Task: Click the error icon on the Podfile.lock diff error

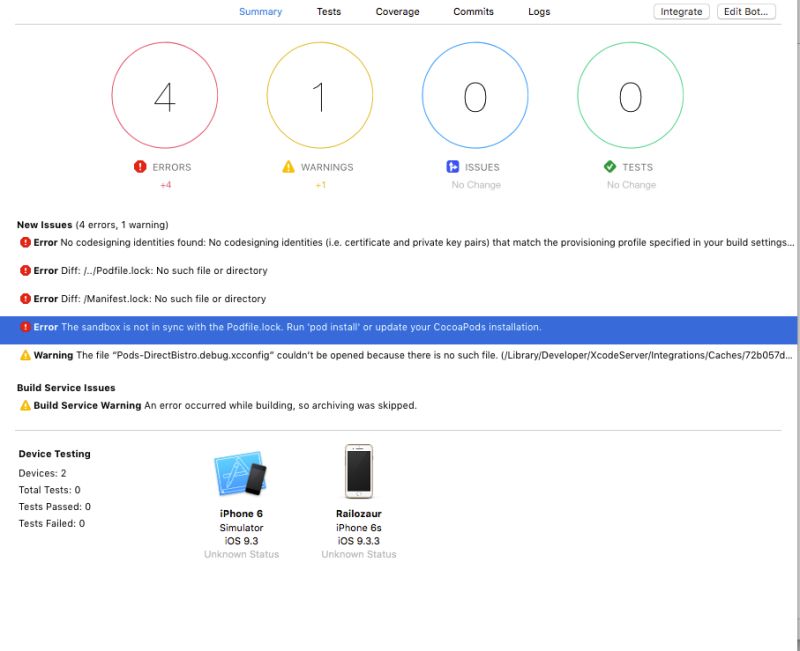Action: click(26, 270)
